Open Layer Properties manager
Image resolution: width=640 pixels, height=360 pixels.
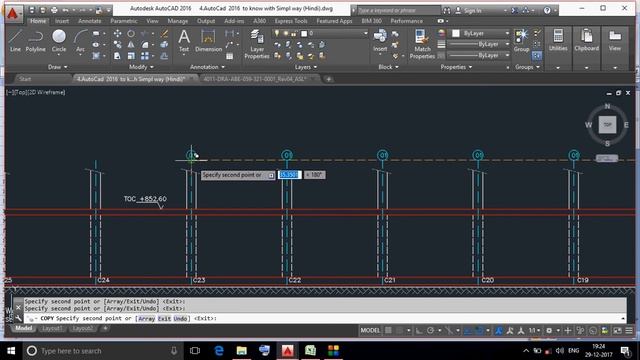pyautogui.click(x=257, y=44)
